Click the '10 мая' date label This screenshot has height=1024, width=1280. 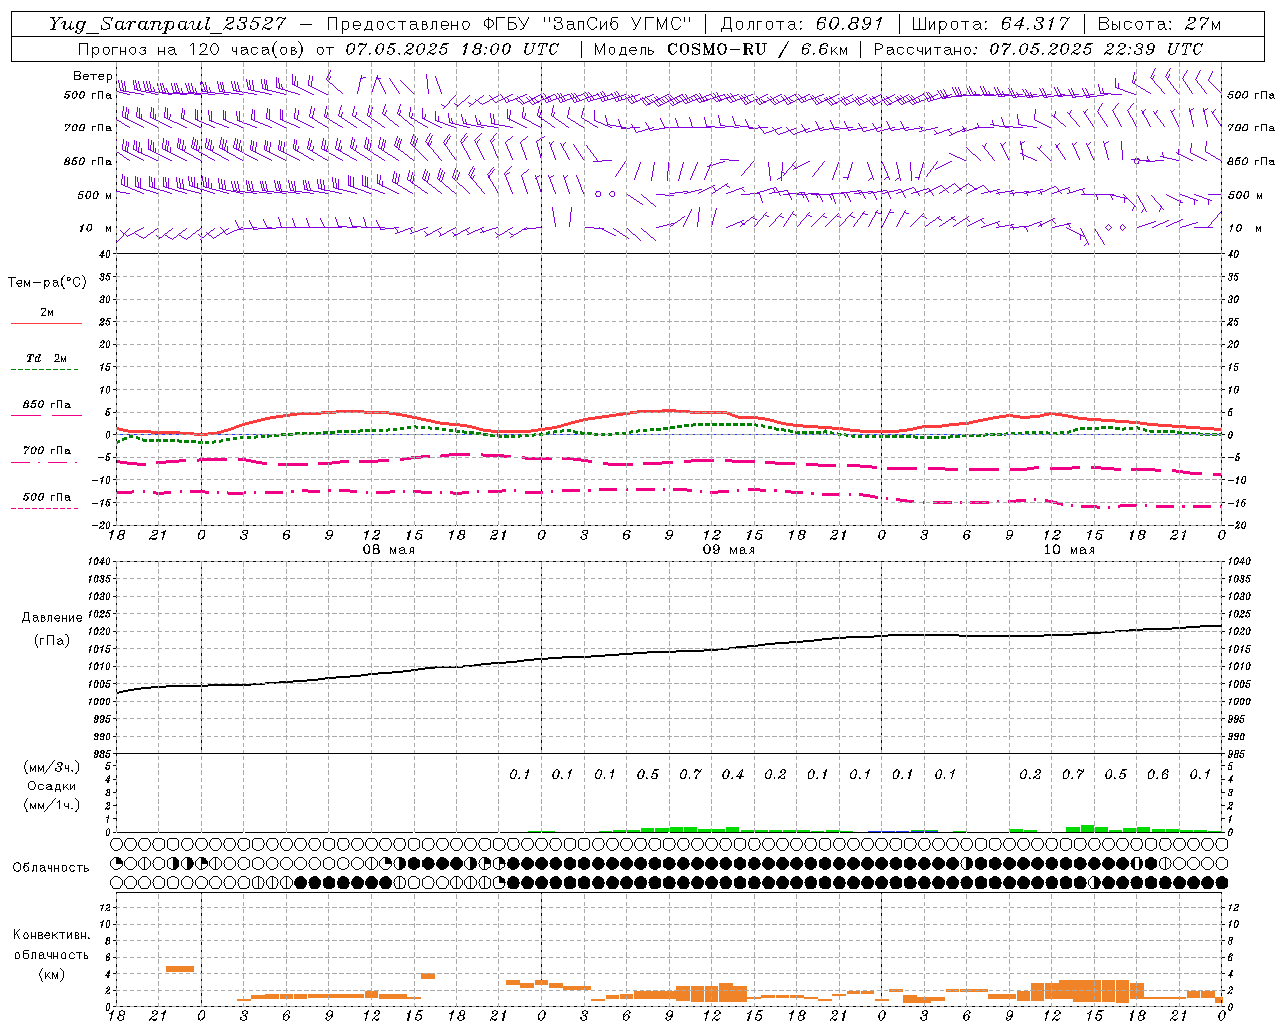click(1069, 550)
